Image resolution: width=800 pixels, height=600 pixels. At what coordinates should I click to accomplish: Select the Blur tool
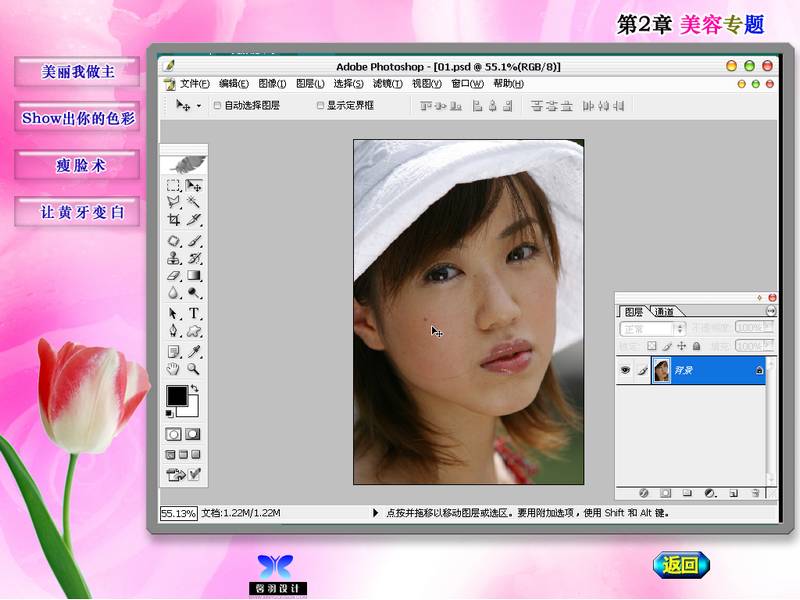click(173, 293)
